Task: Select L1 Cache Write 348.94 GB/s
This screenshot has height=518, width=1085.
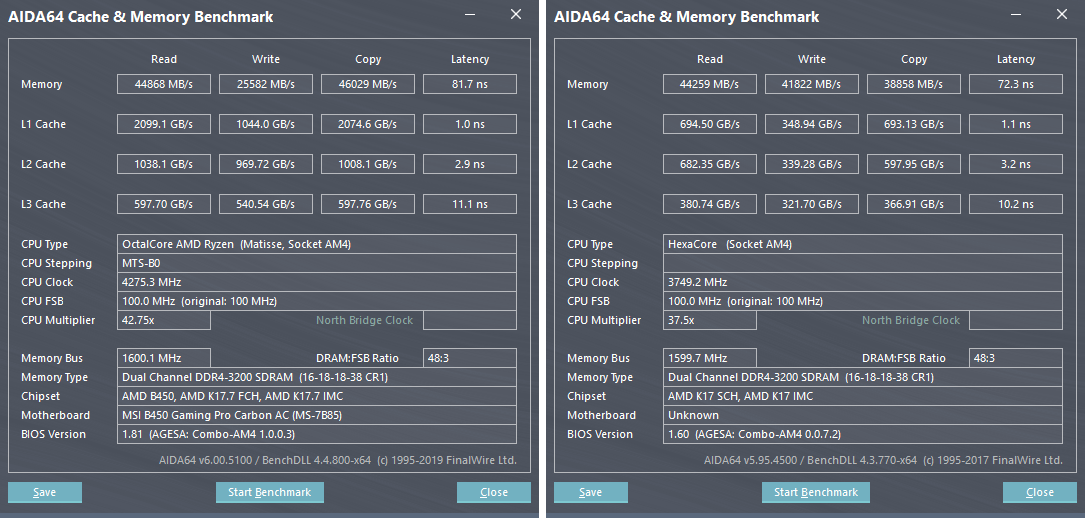Action: click(812, 124)
